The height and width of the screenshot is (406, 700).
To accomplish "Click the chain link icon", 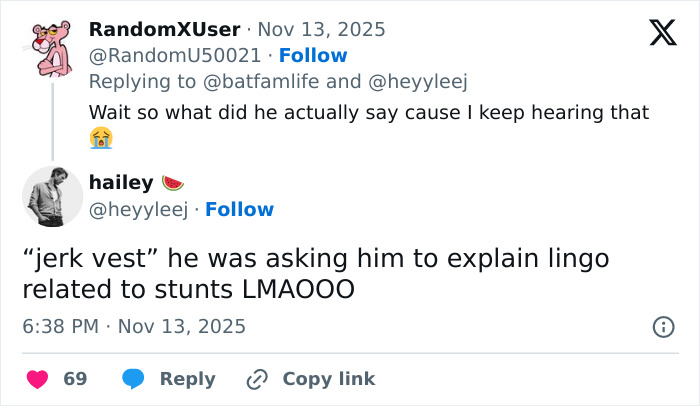I will click(257, 379).
